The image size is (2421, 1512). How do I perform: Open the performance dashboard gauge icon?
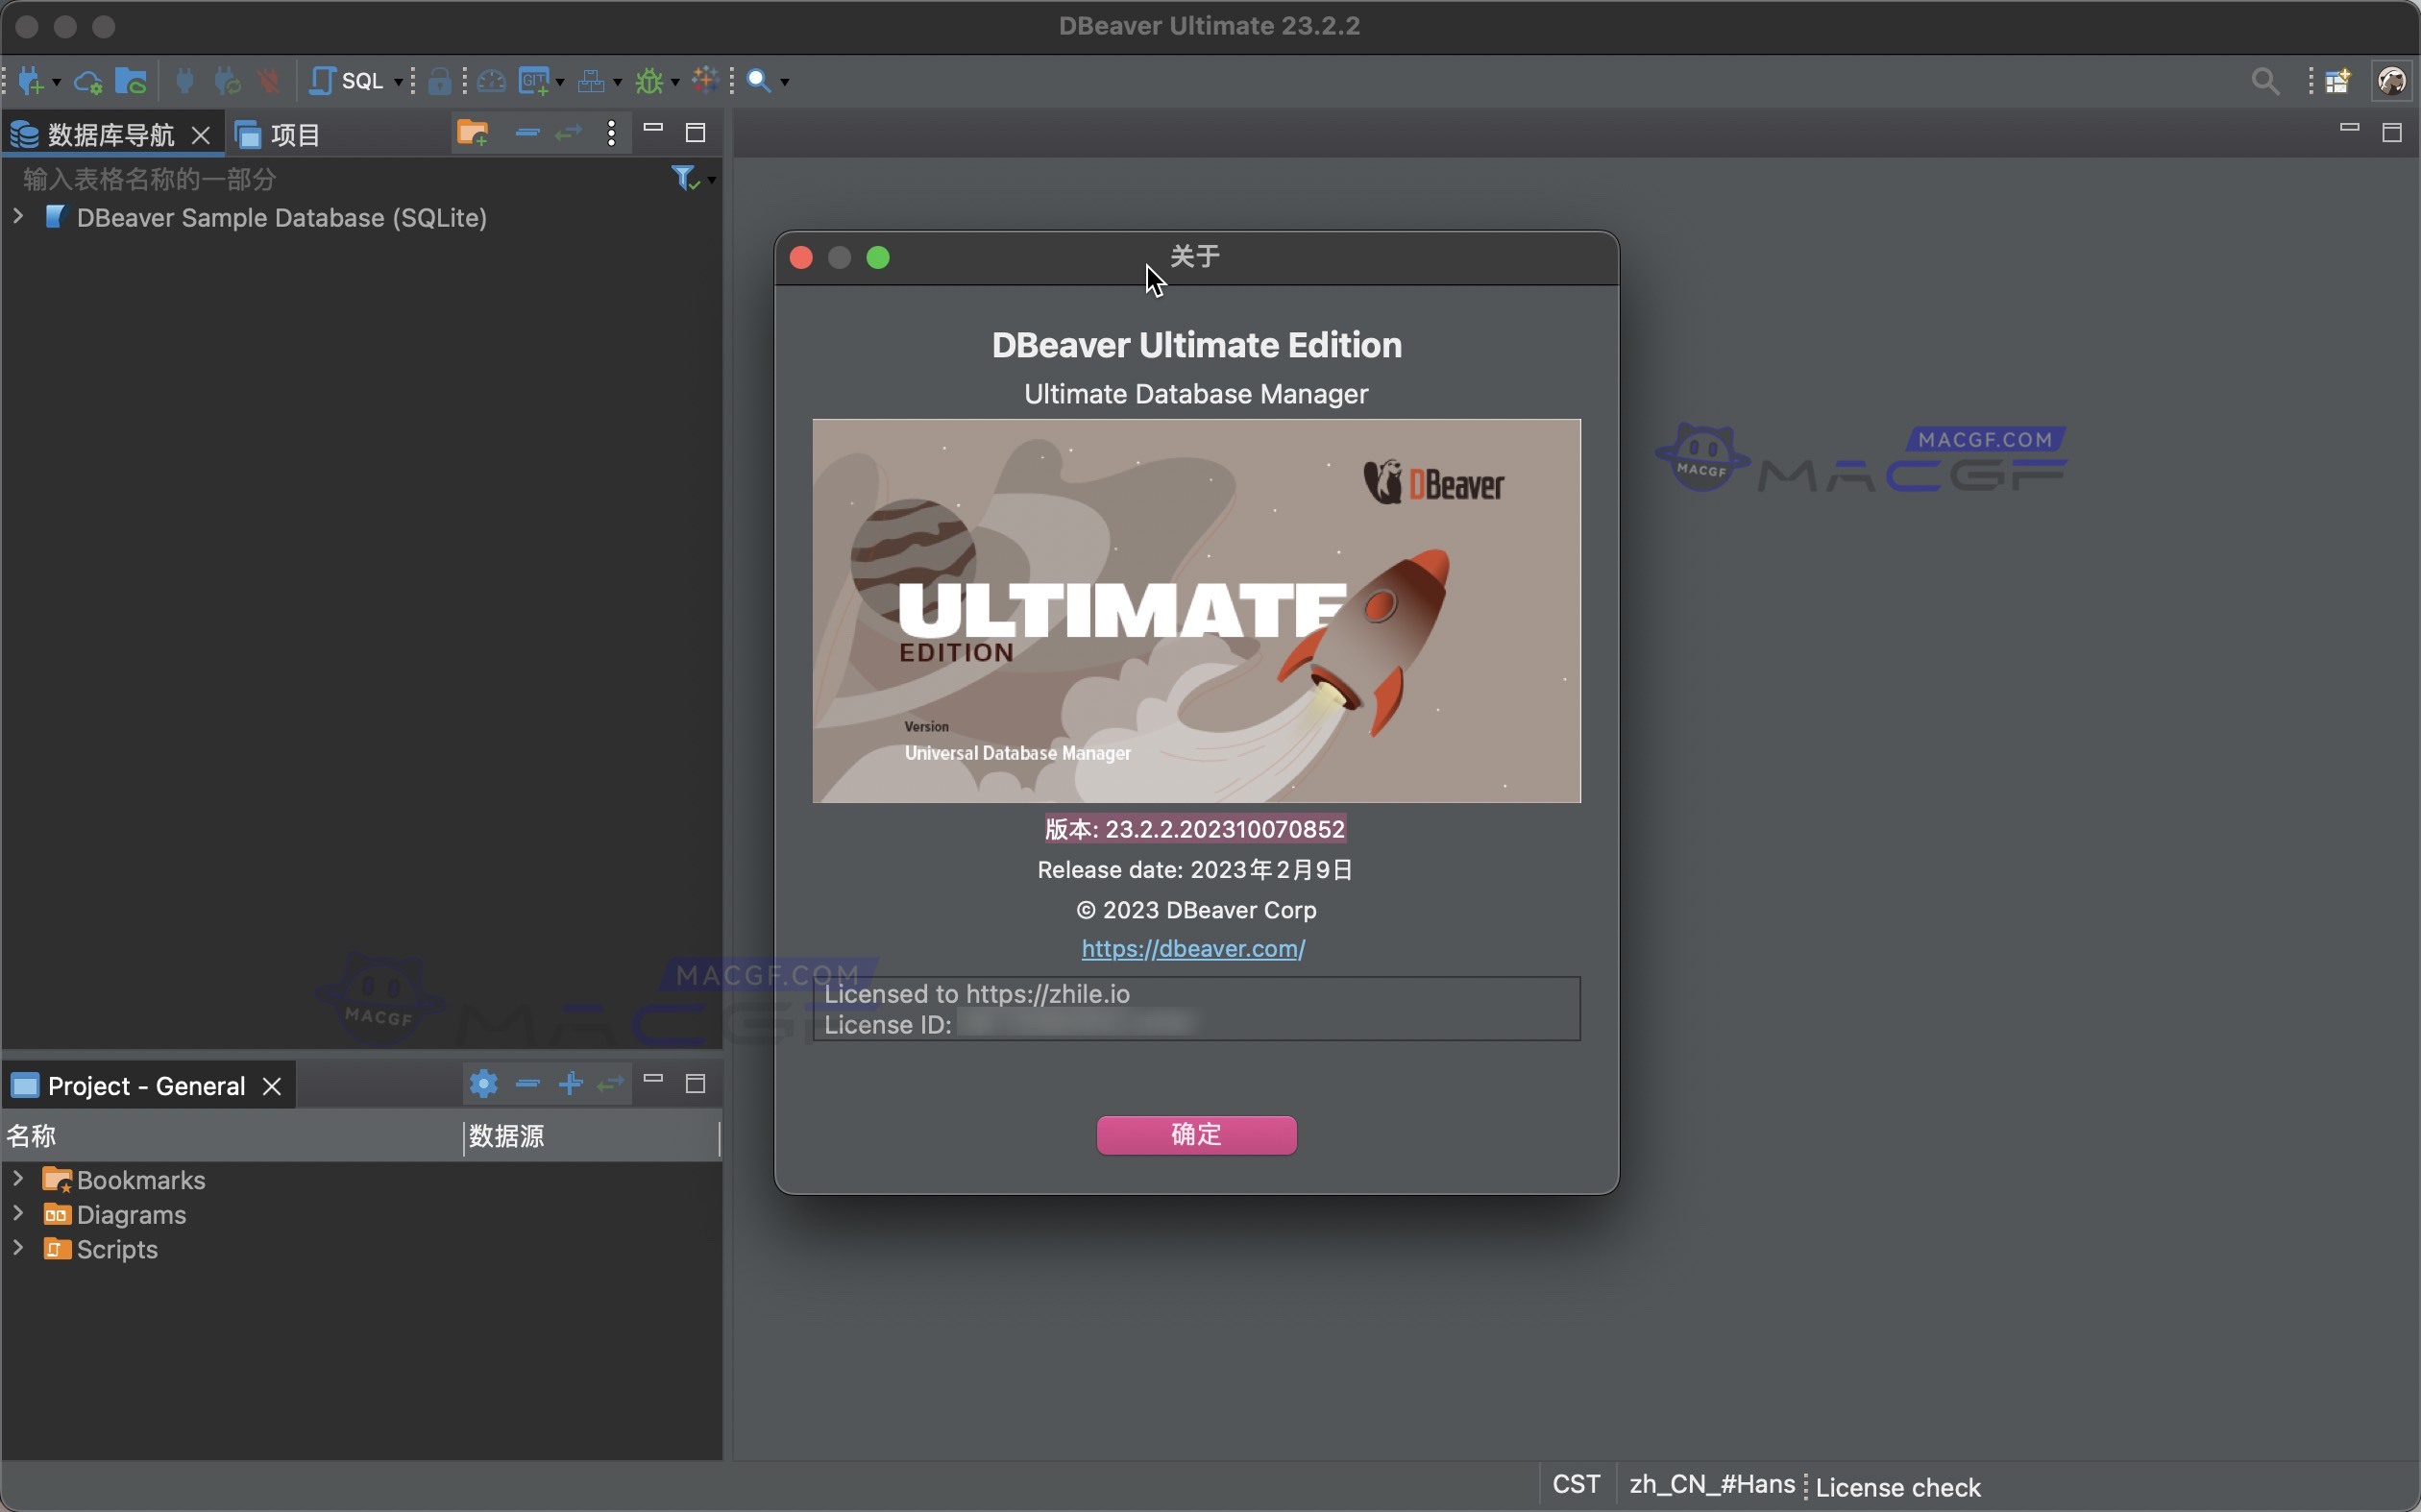pos(492,82)
